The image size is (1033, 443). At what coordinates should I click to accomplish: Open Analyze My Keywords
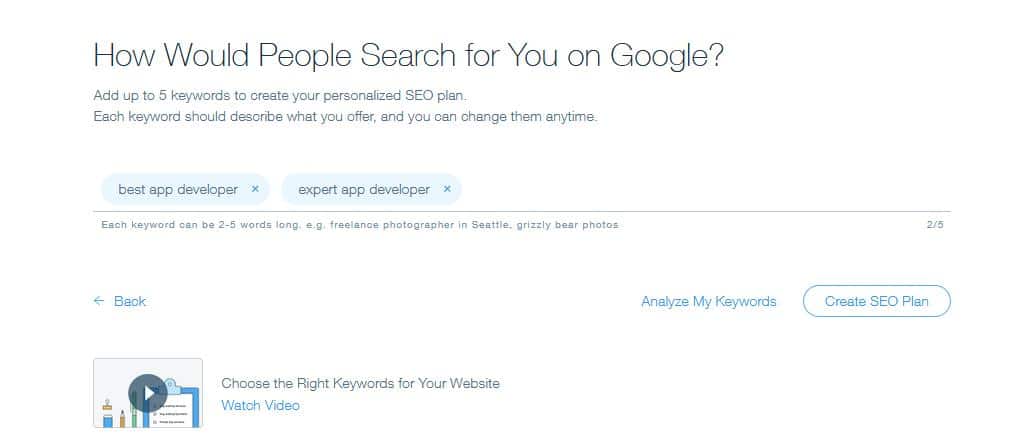[708, 301]
